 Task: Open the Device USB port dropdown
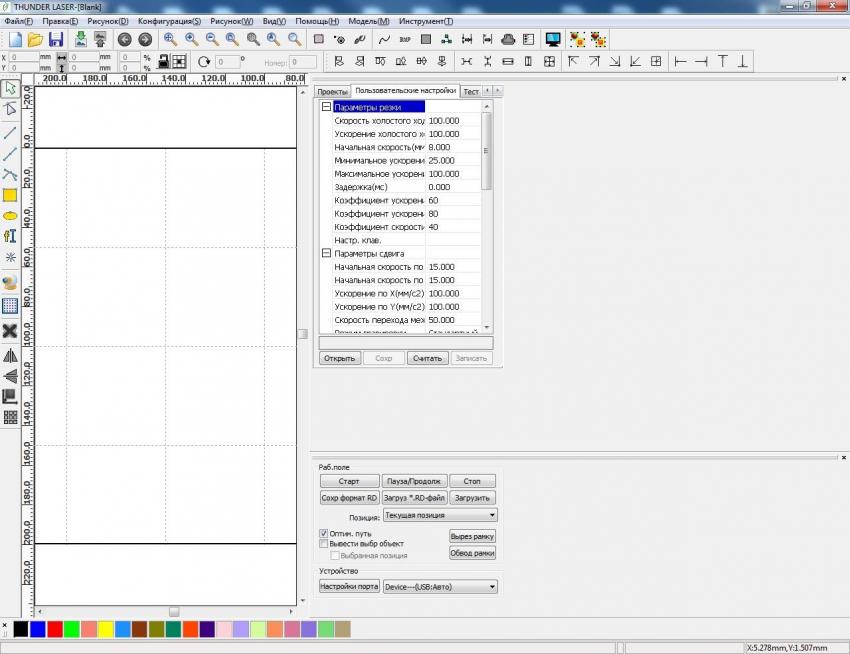(440, 587)
